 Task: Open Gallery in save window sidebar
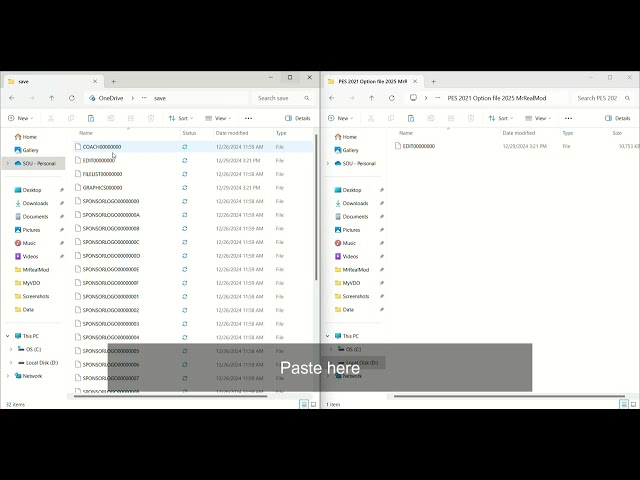click(30, 150)
